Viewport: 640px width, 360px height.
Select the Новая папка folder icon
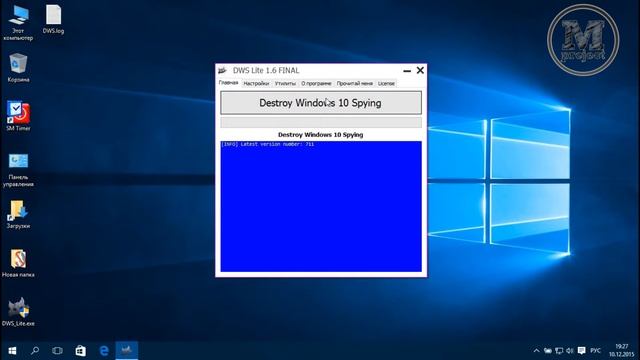(18, 263)
